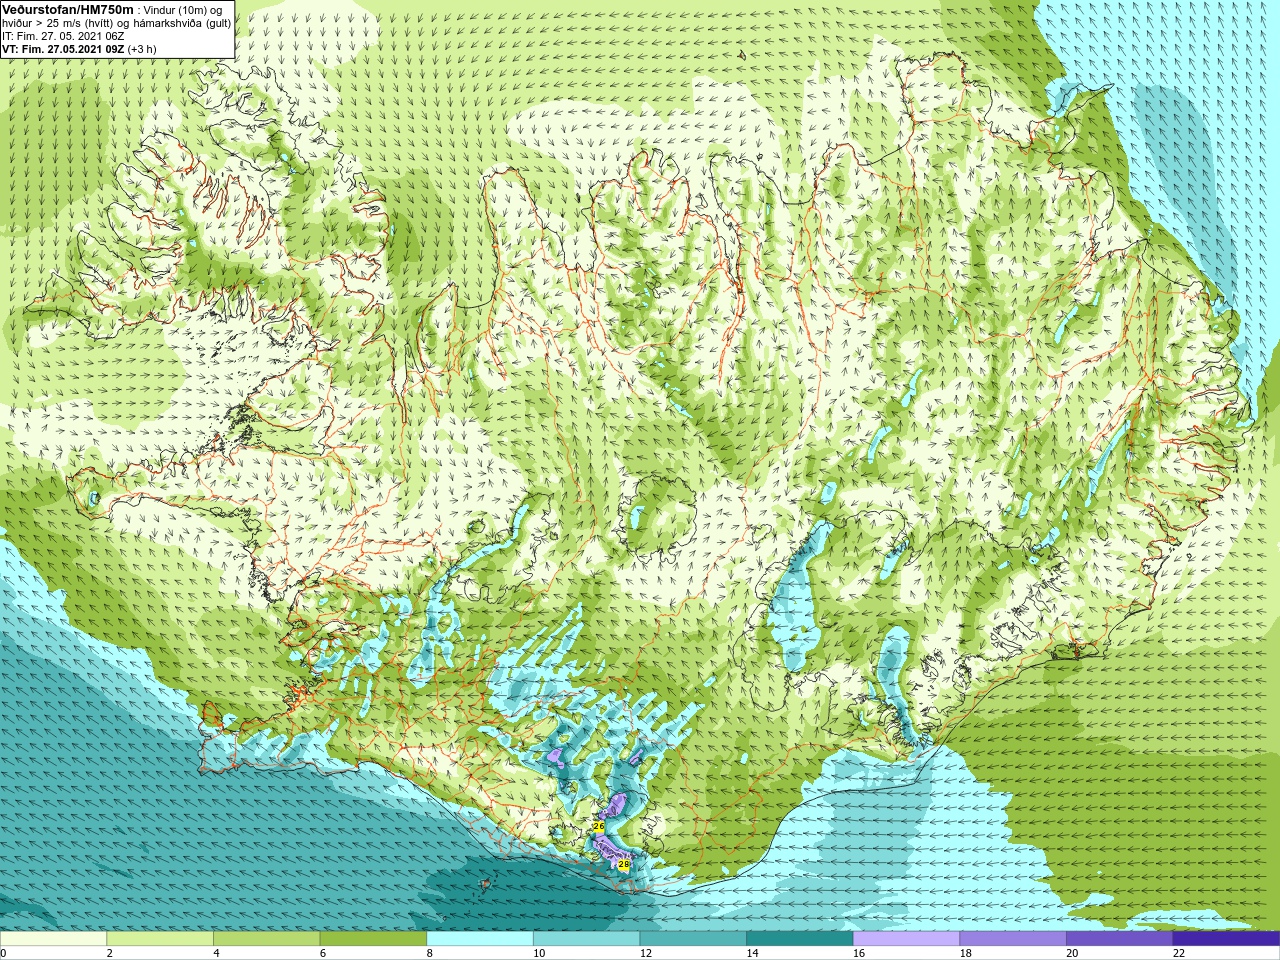Image resolution: width=1280 pixels, height=960 pixels.
Task: Click the 18–20 m/s purple legend swatch
Action: click(1013, 939)
